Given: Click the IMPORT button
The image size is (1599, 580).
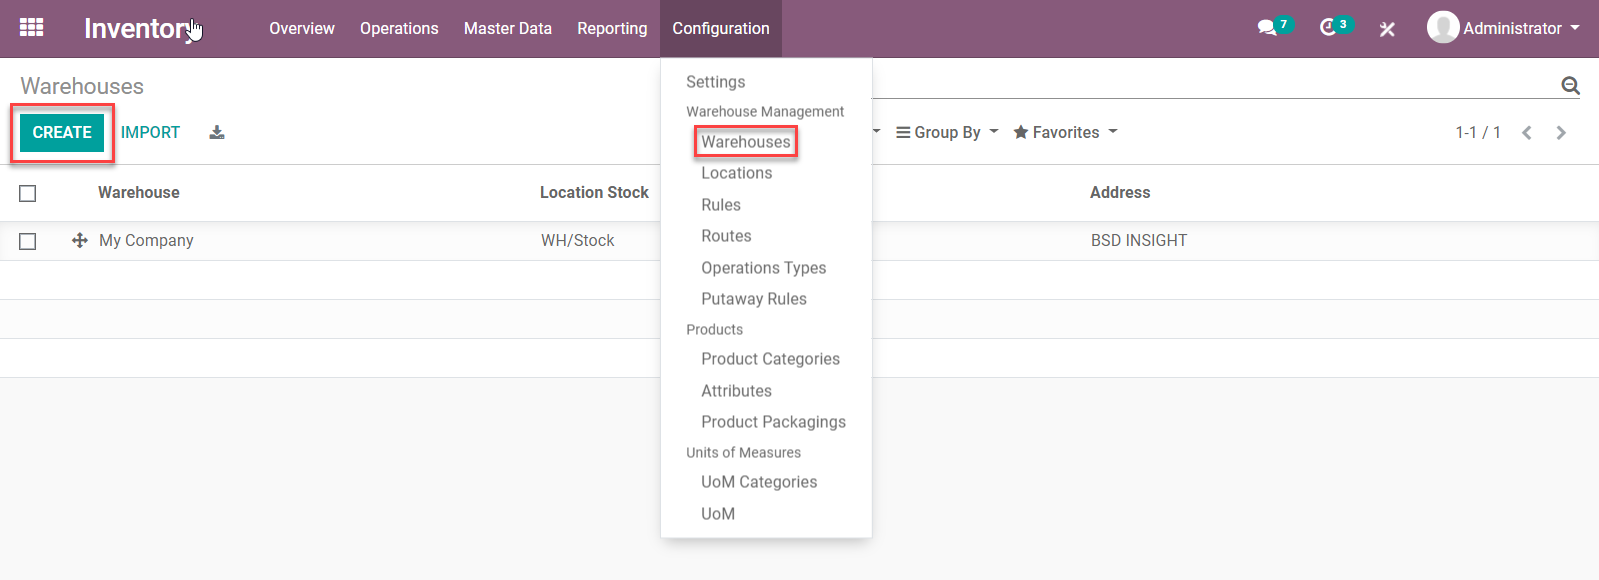Looking at the screenshot, I should (x=150, y=132).
